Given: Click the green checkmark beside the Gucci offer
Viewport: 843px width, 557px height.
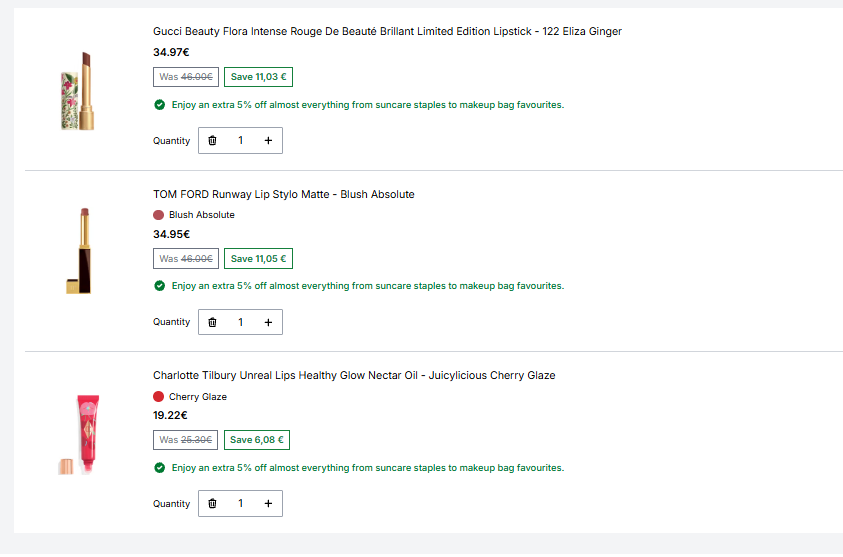Looking at the screenshot, I should (159, 105).
